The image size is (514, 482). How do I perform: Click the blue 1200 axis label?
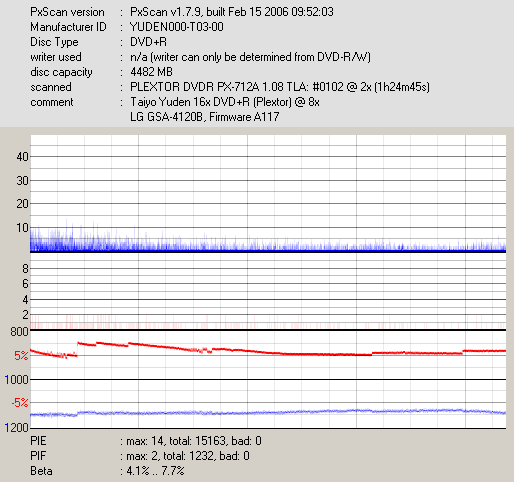point(16,428)
